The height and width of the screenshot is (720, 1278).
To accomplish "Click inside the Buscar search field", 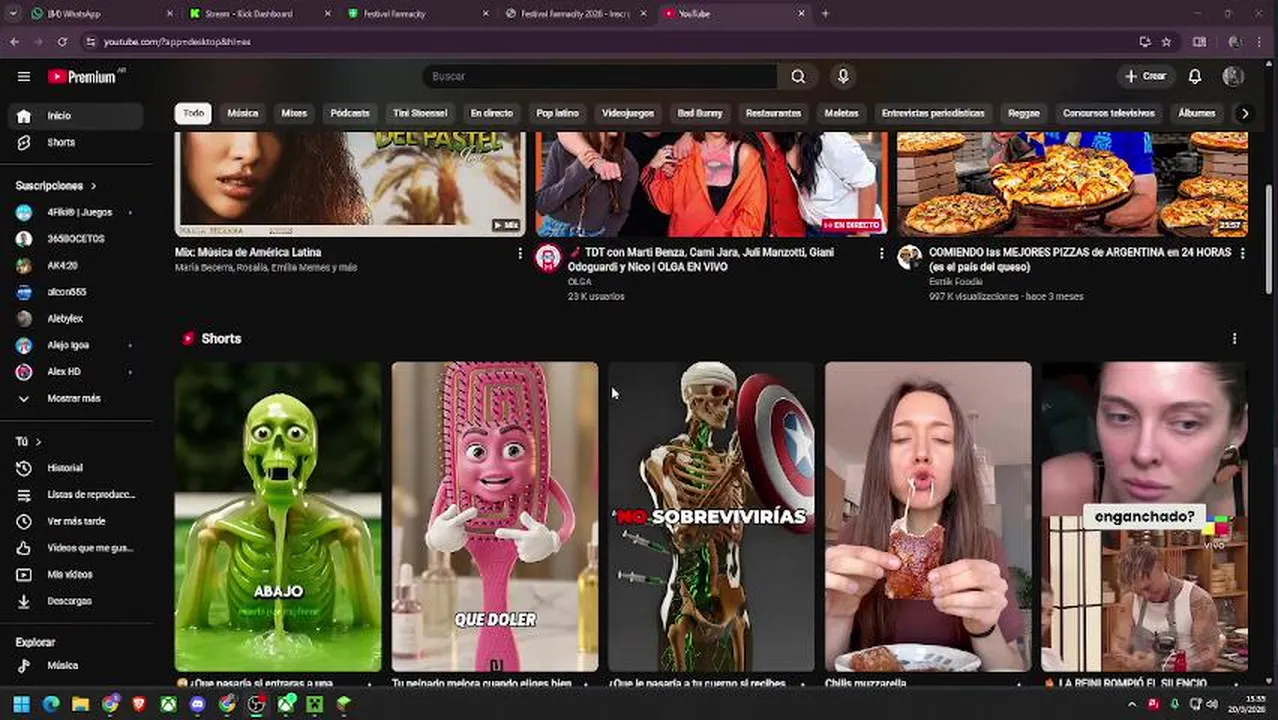I will click(x=600, y=76).
